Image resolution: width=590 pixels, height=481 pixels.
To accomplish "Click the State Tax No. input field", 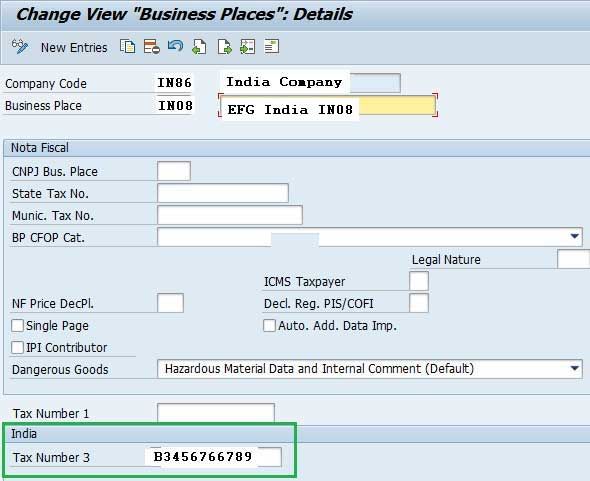I will [223, 193].
